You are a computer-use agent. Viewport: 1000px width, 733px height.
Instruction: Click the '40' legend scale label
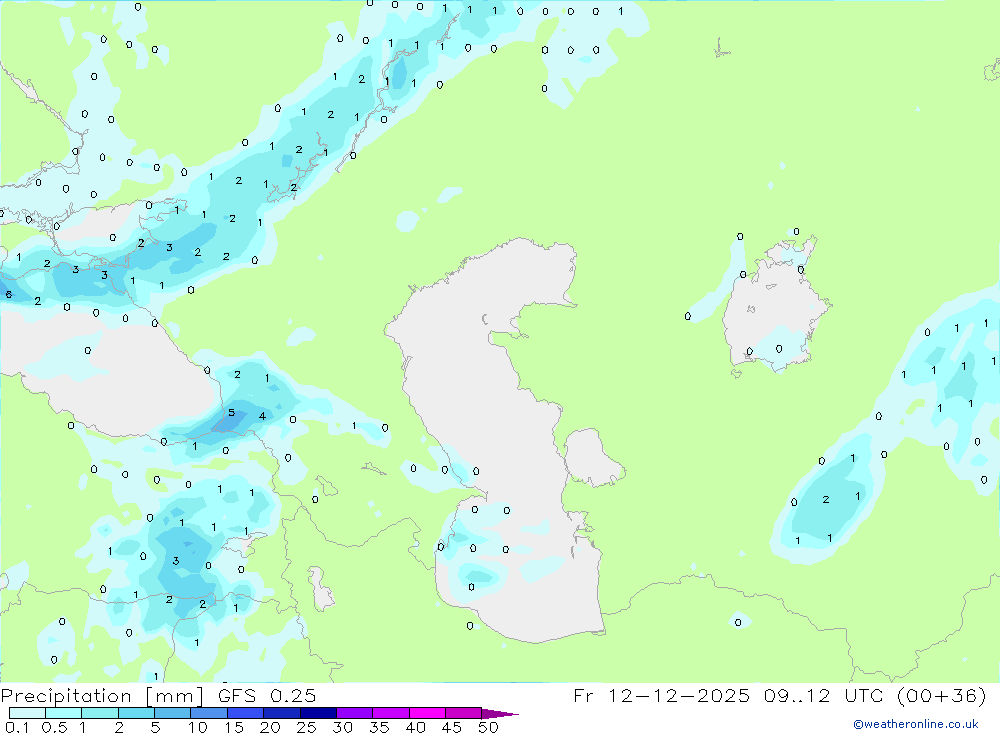(x=415, y=727)
